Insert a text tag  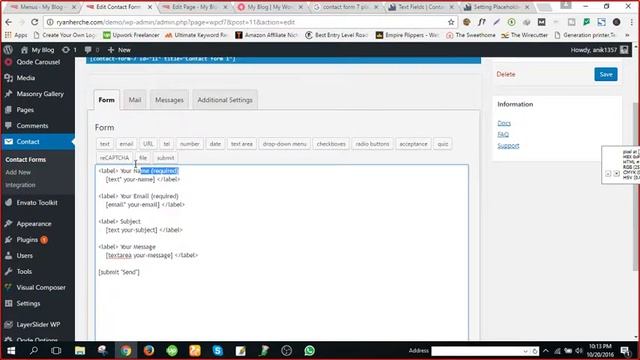(x=105, y=144)
